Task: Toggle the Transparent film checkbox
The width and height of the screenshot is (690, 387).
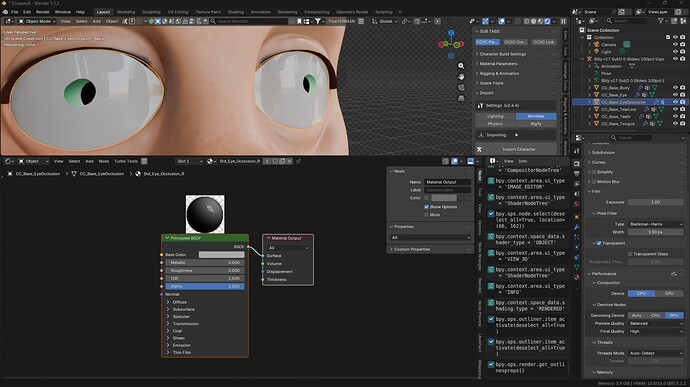Action: (x=599, y=243)
